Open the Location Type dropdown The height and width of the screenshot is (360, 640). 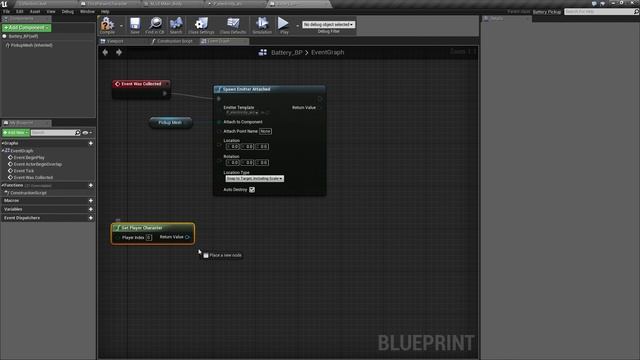pyautogui.click(x=255, y=179)
